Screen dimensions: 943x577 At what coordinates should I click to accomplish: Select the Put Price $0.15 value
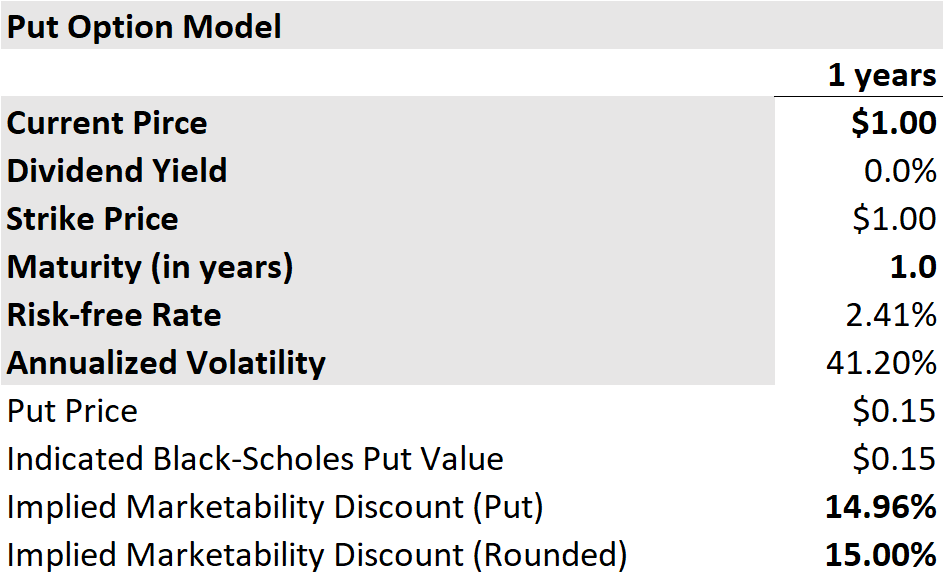click(x=894, y=412)
